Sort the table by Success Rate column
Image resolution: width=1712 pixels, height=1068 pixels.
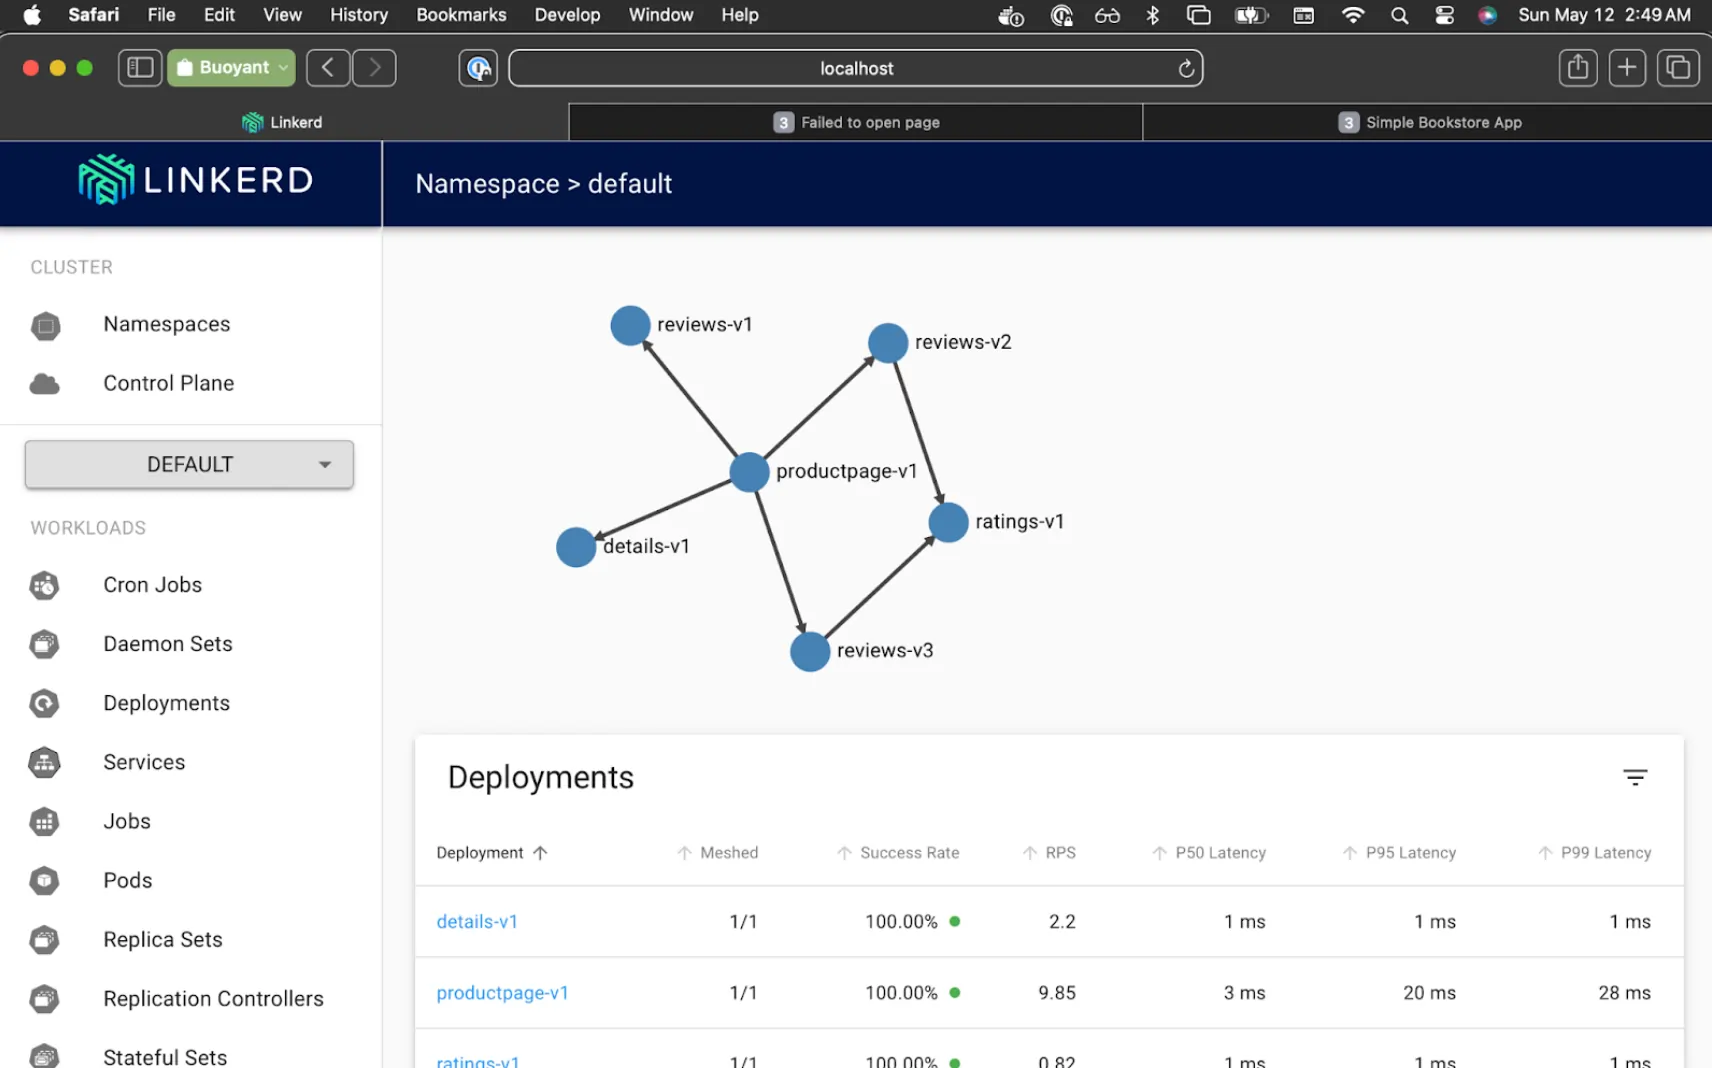pyautogui.click(x=898, y=853)
